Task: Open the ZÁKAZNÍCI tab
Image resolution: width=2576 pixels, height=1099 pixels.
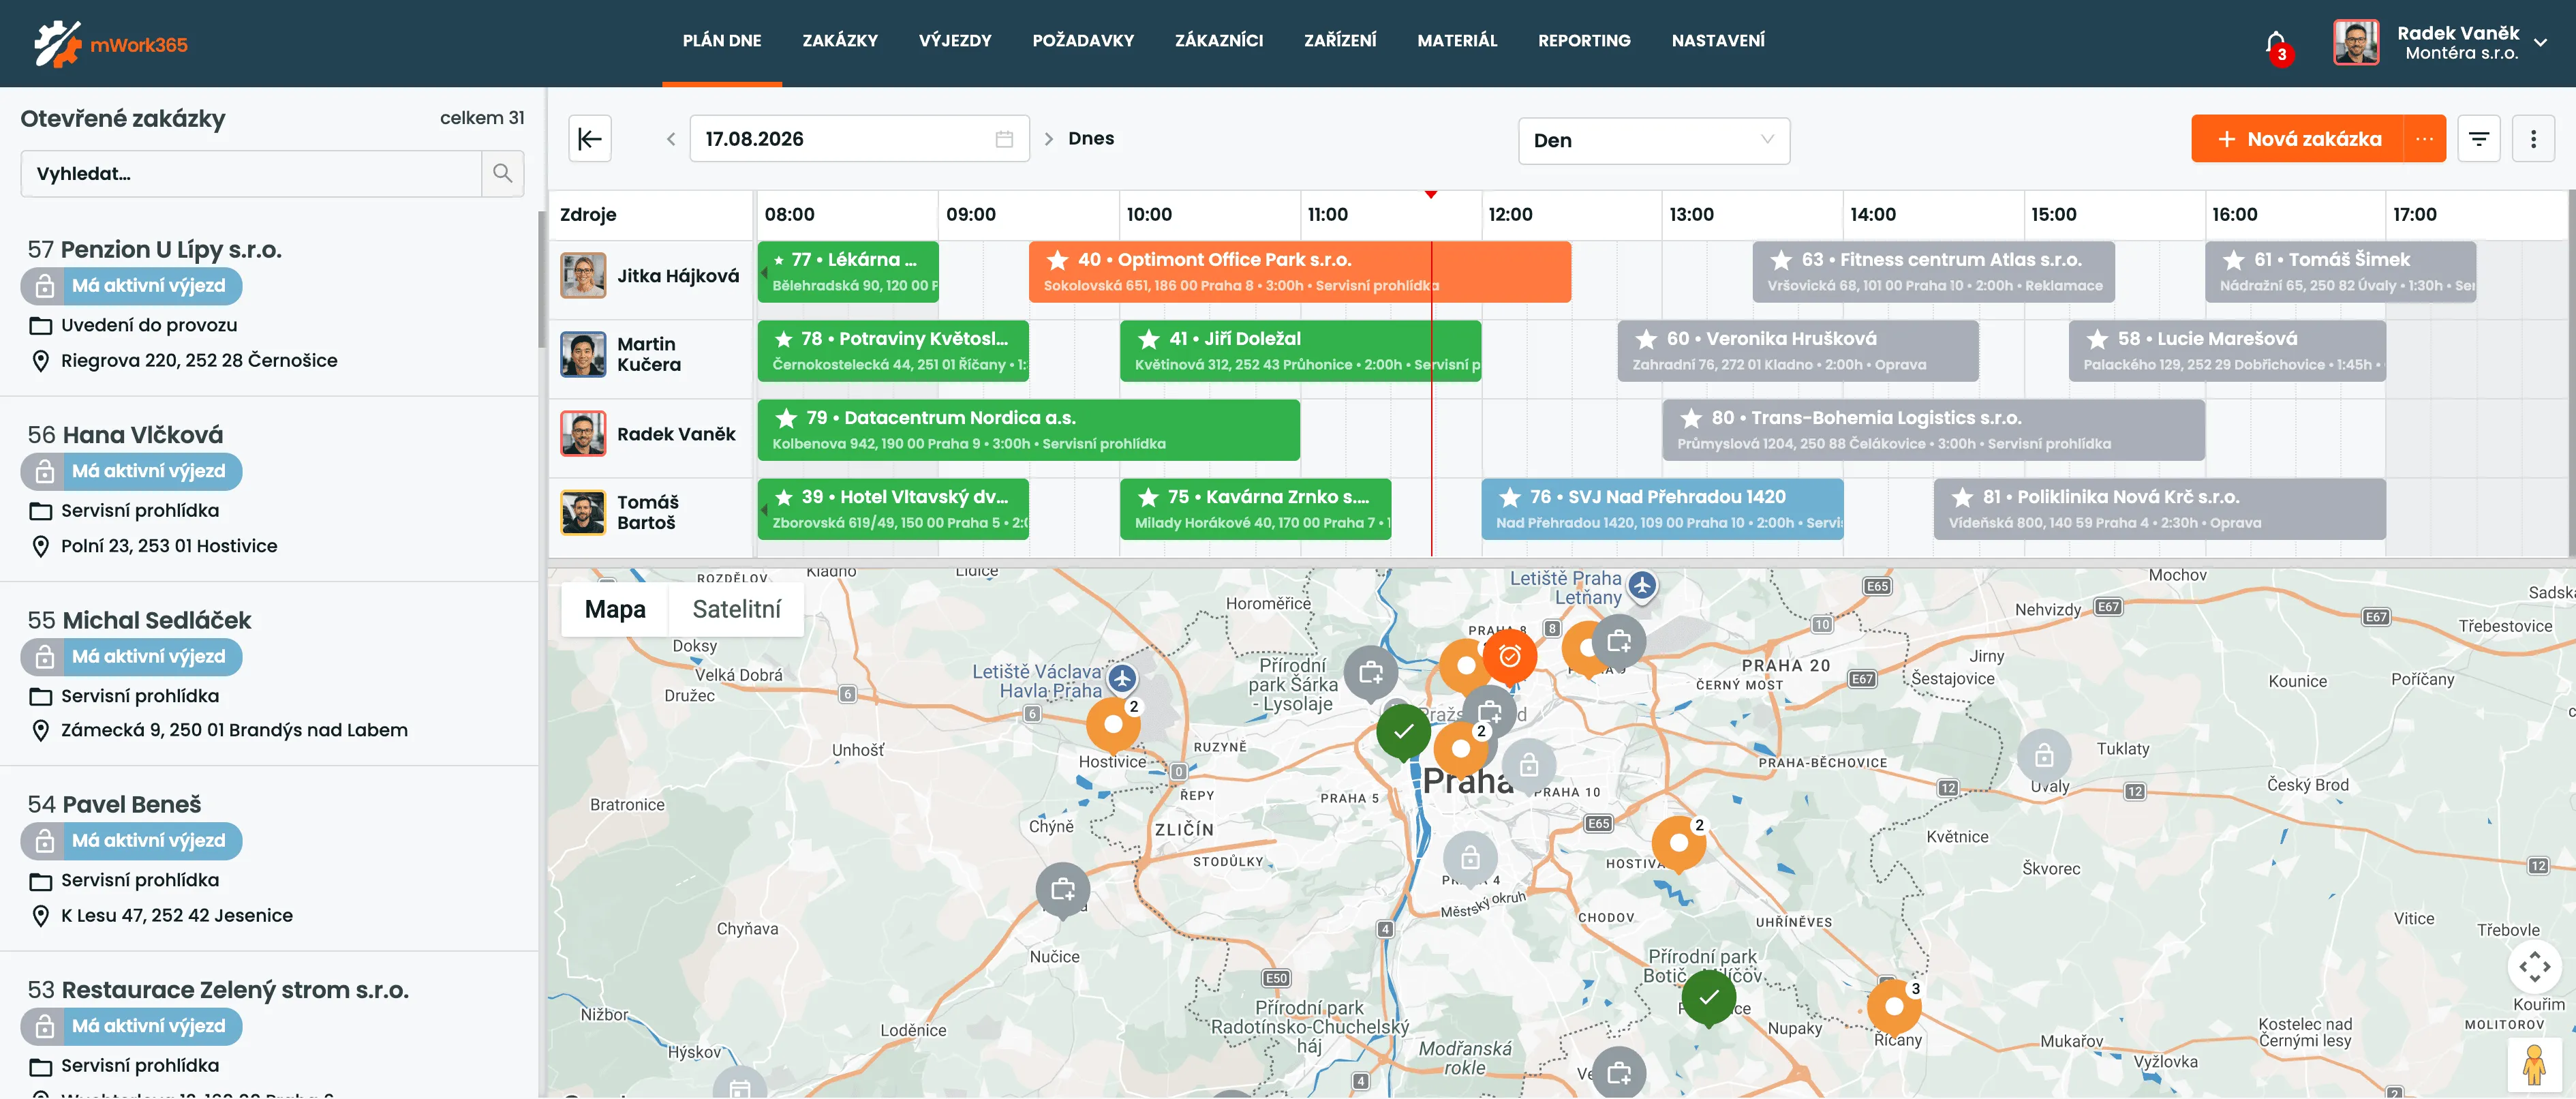Action: point(1219,41)
